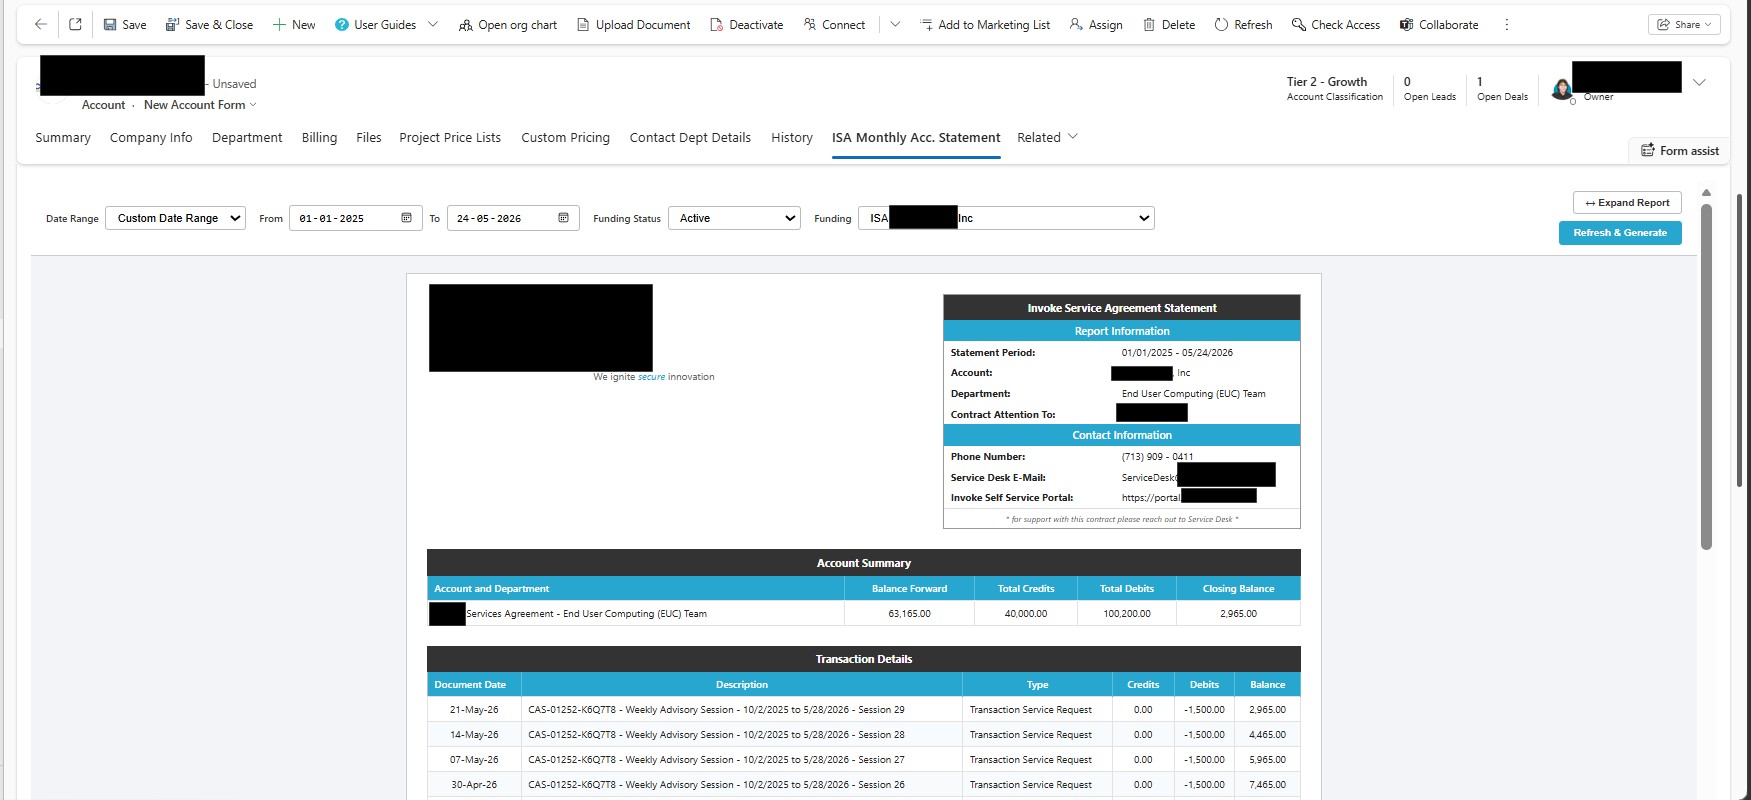The width and height of the screenshot is (1751, 800).
Task: Open the Date Range dropdown
Action: click(x=175, y=218)
